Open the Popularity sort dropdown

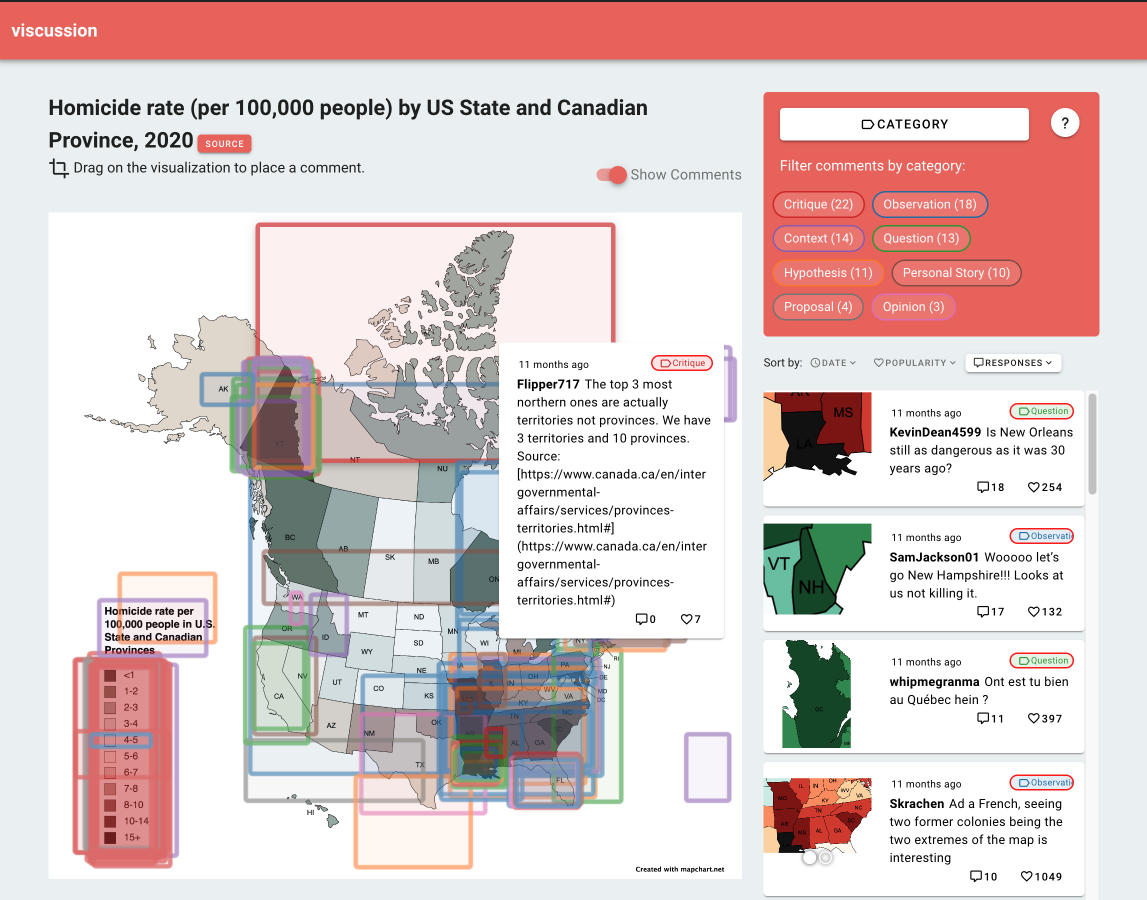pos(914,363)
